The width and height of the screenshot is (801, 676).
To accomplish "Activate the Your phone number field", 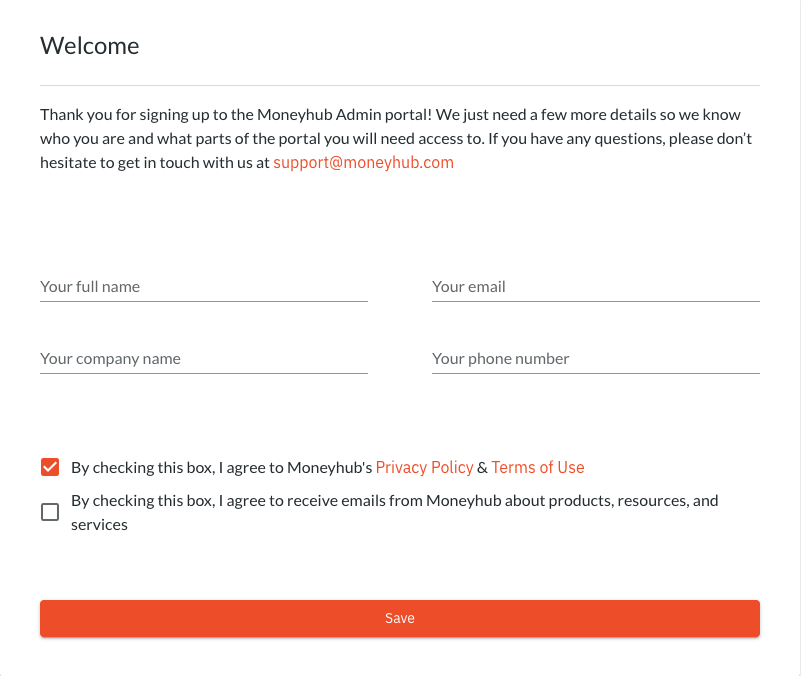I will [x=596, y=359].
